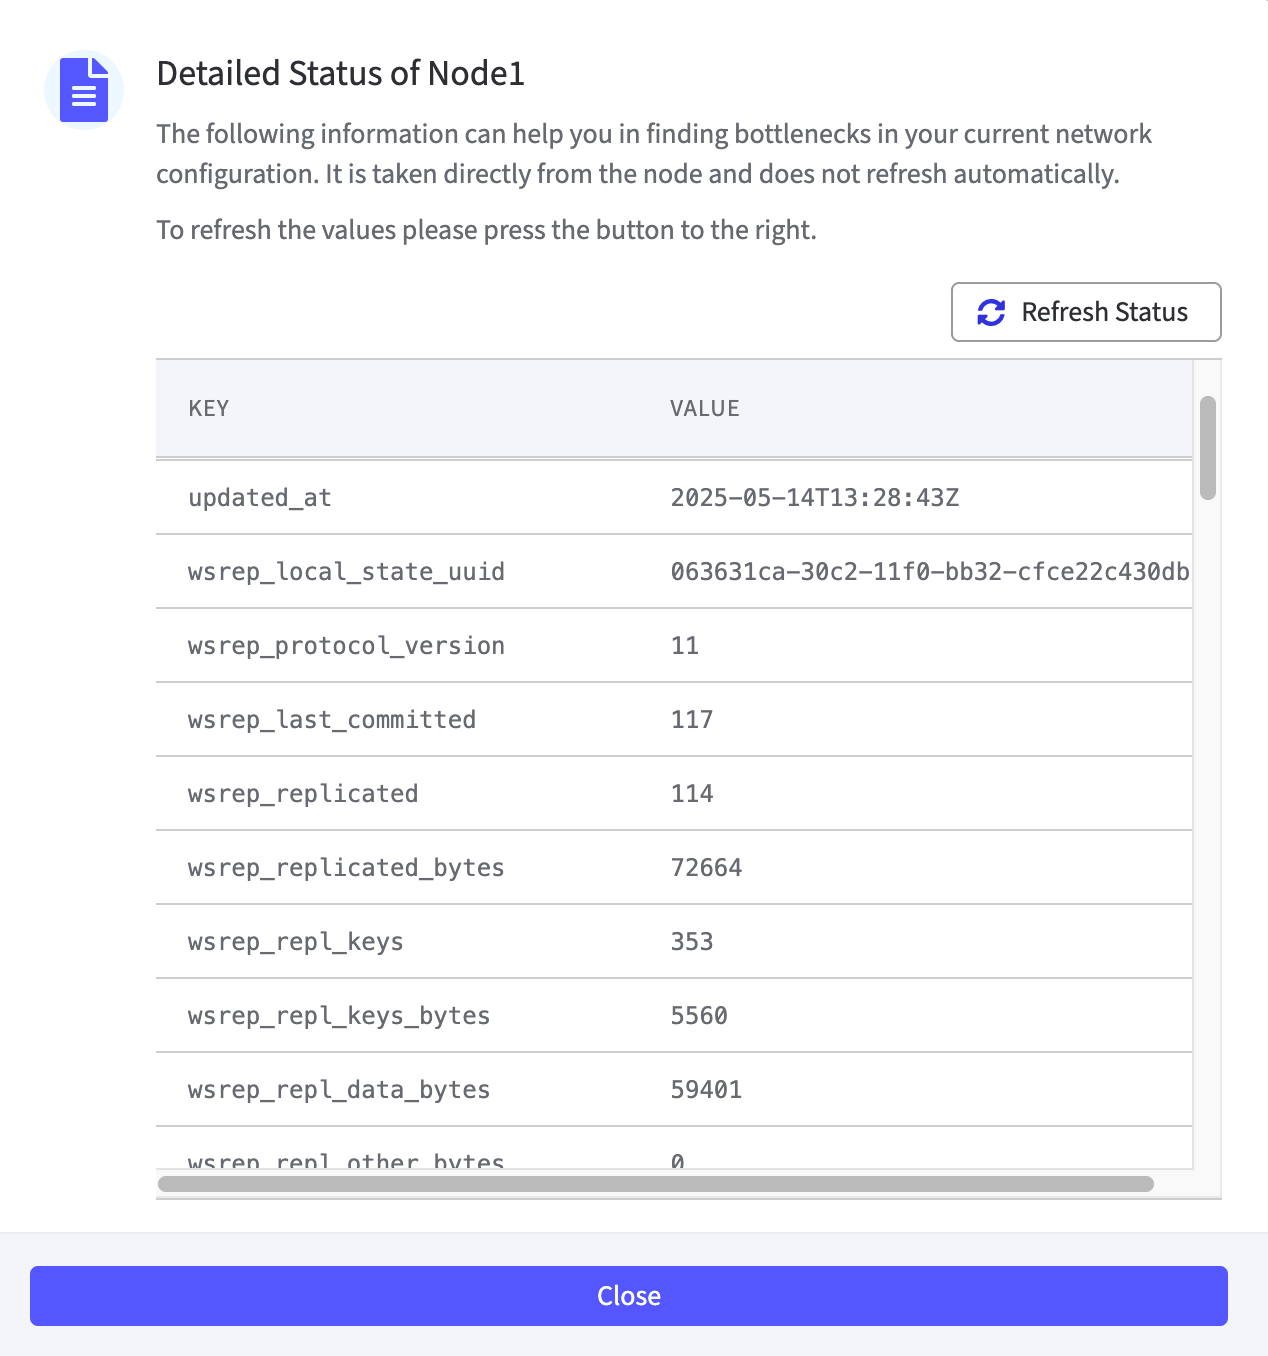The width and height of the screenshot is (1268, 1356).
Task: Click the refresh arrows icon
Action: point(991,312)
